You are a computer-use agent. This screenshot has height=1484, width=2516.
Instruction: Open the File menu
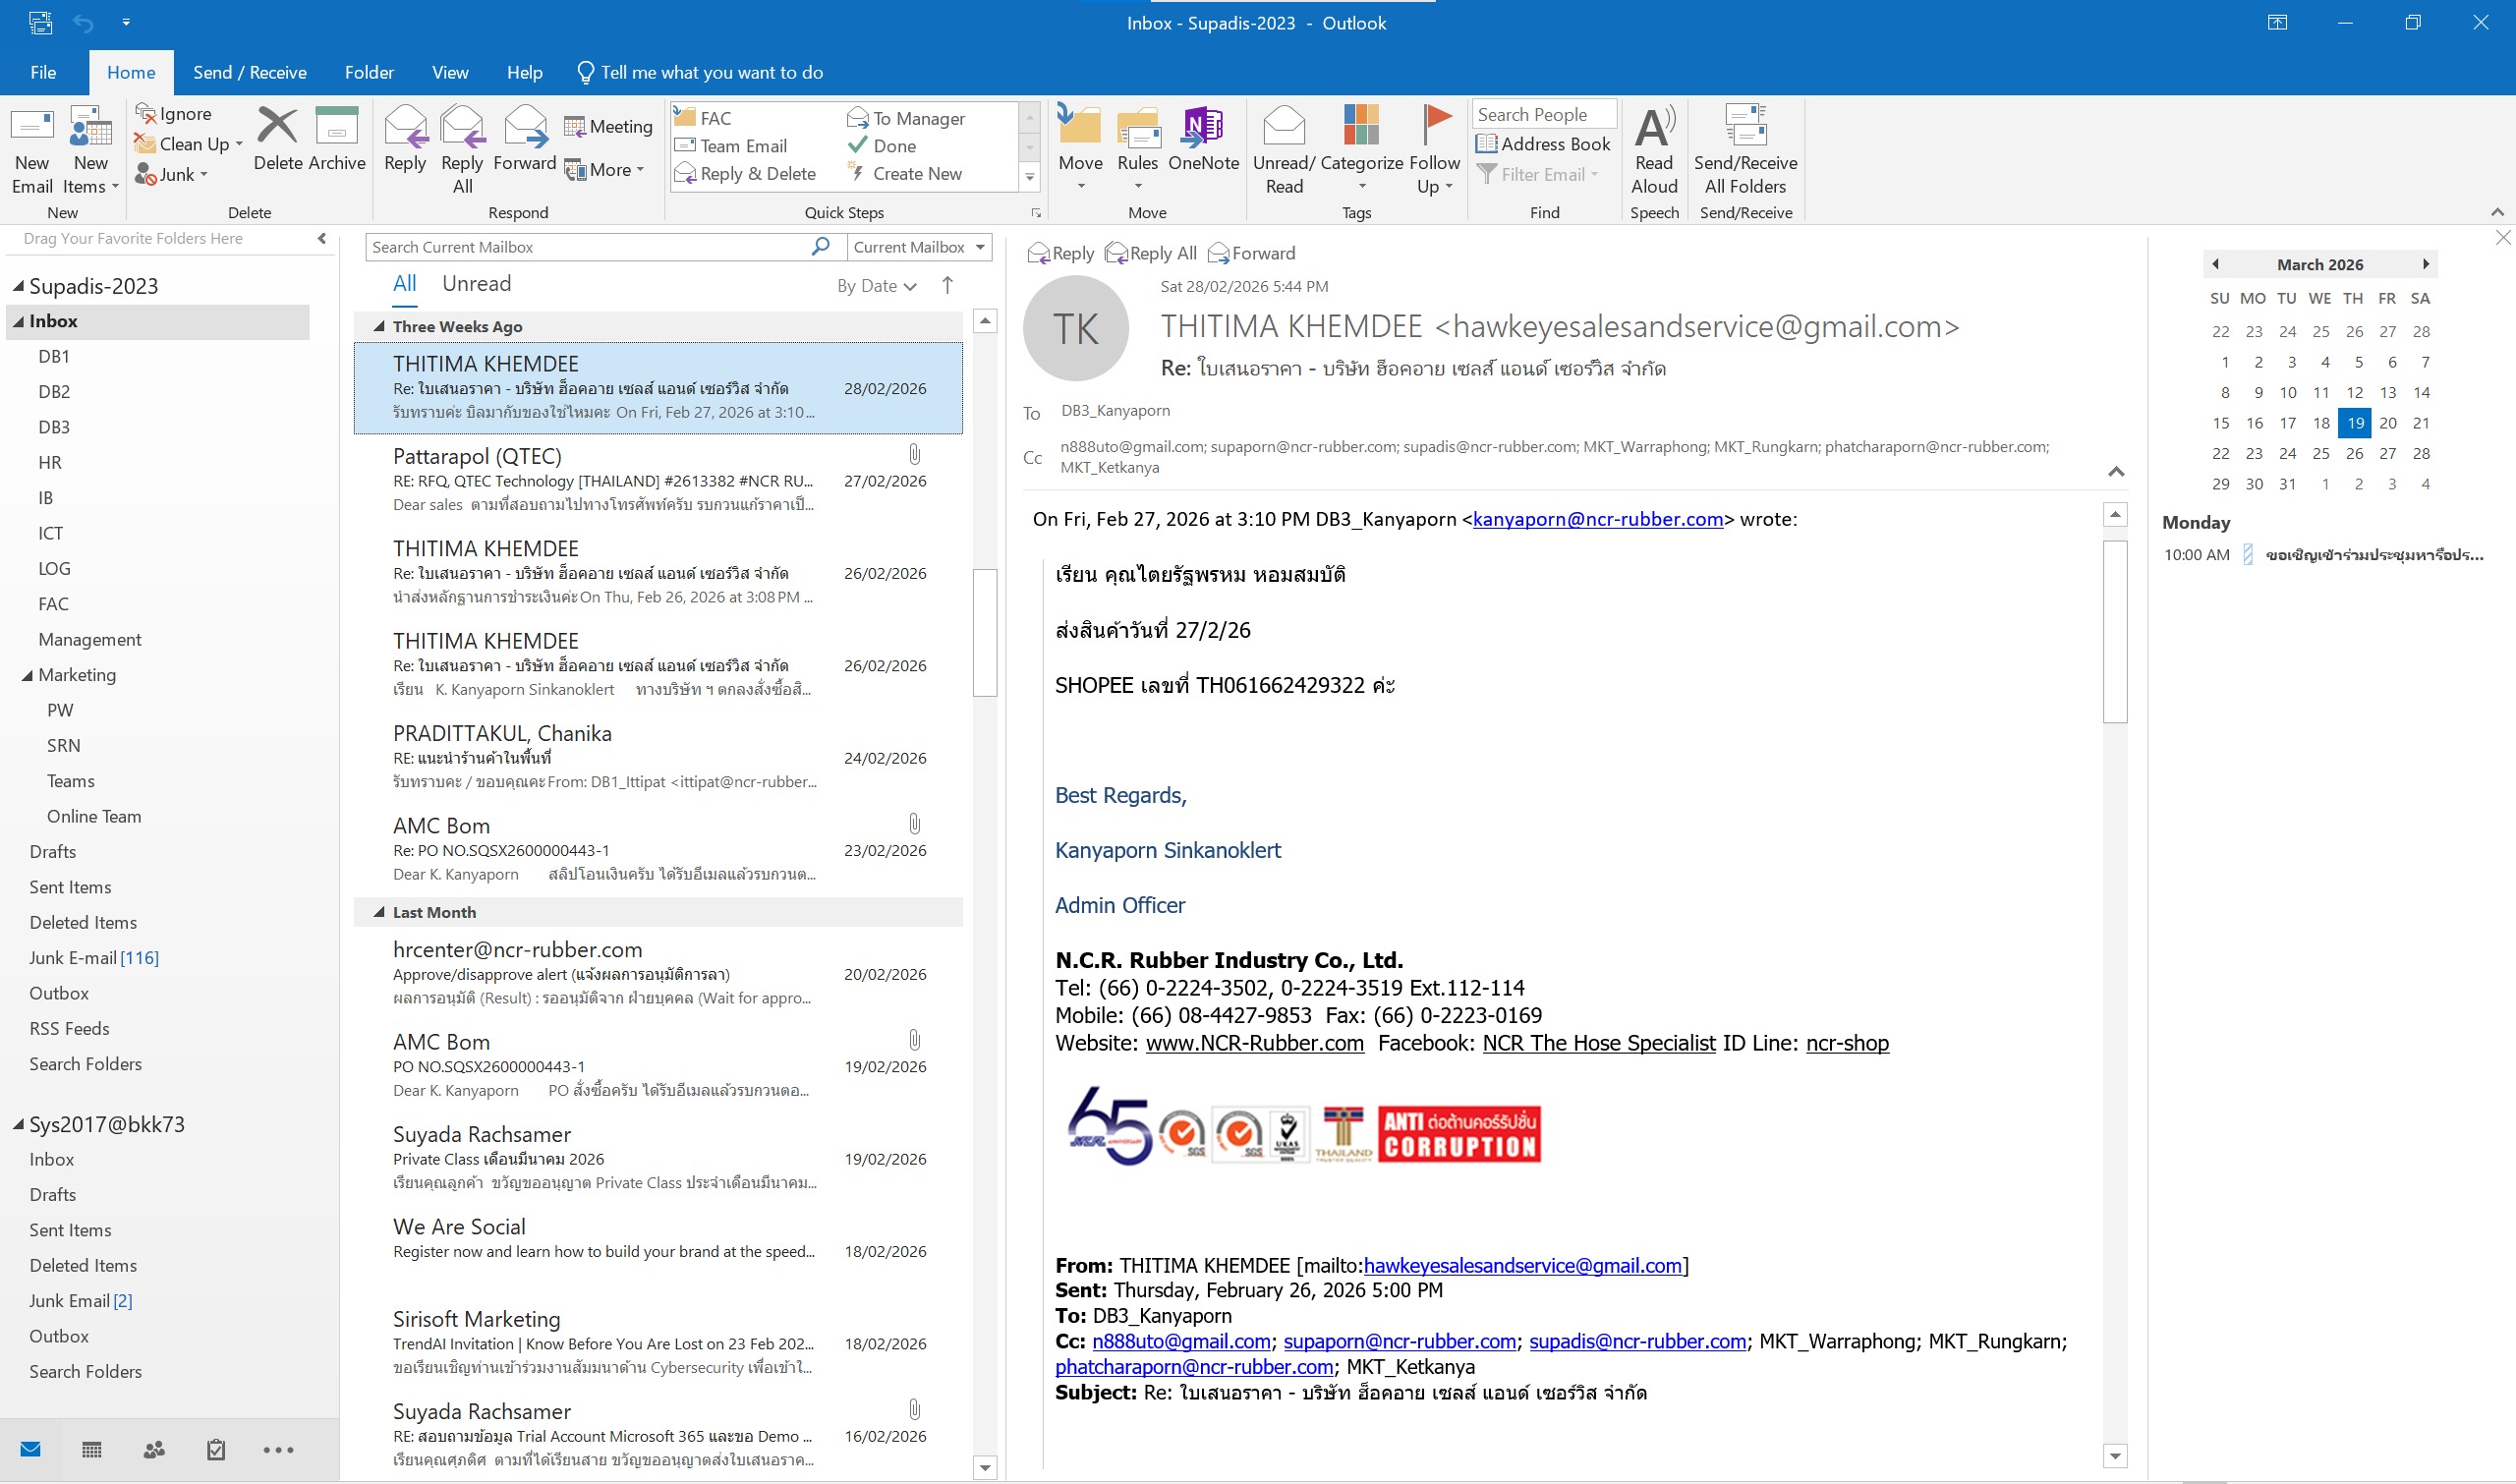coord(43,72)
